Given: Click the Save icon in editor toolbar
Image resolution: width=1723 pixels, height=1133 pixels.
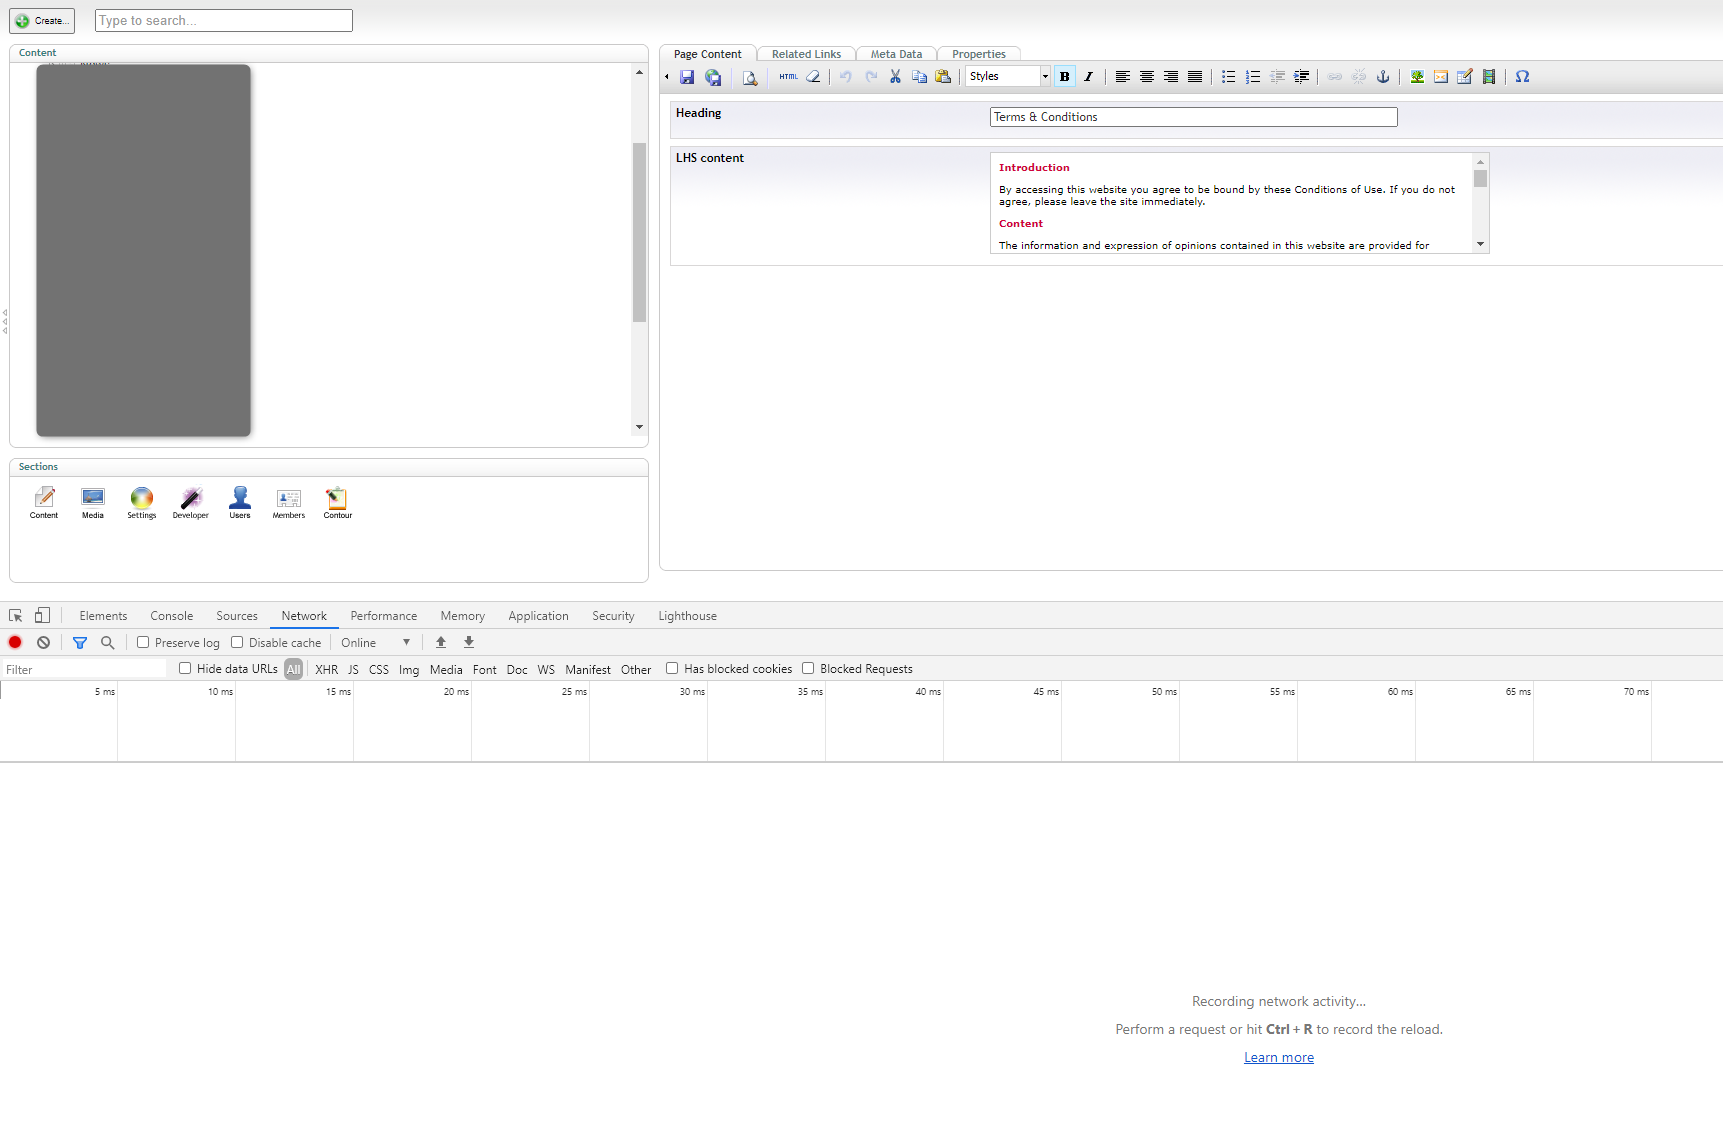Looking at the screenshot, I should coord(687,77).
